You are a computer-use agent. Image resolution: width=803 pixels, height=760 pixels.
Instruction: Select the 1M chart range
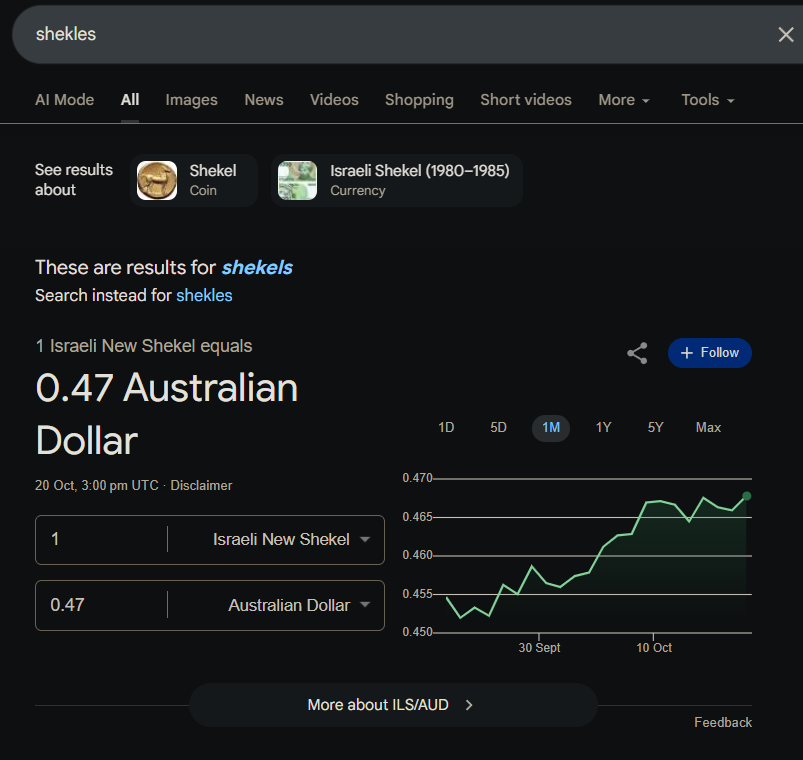point(551,428)
